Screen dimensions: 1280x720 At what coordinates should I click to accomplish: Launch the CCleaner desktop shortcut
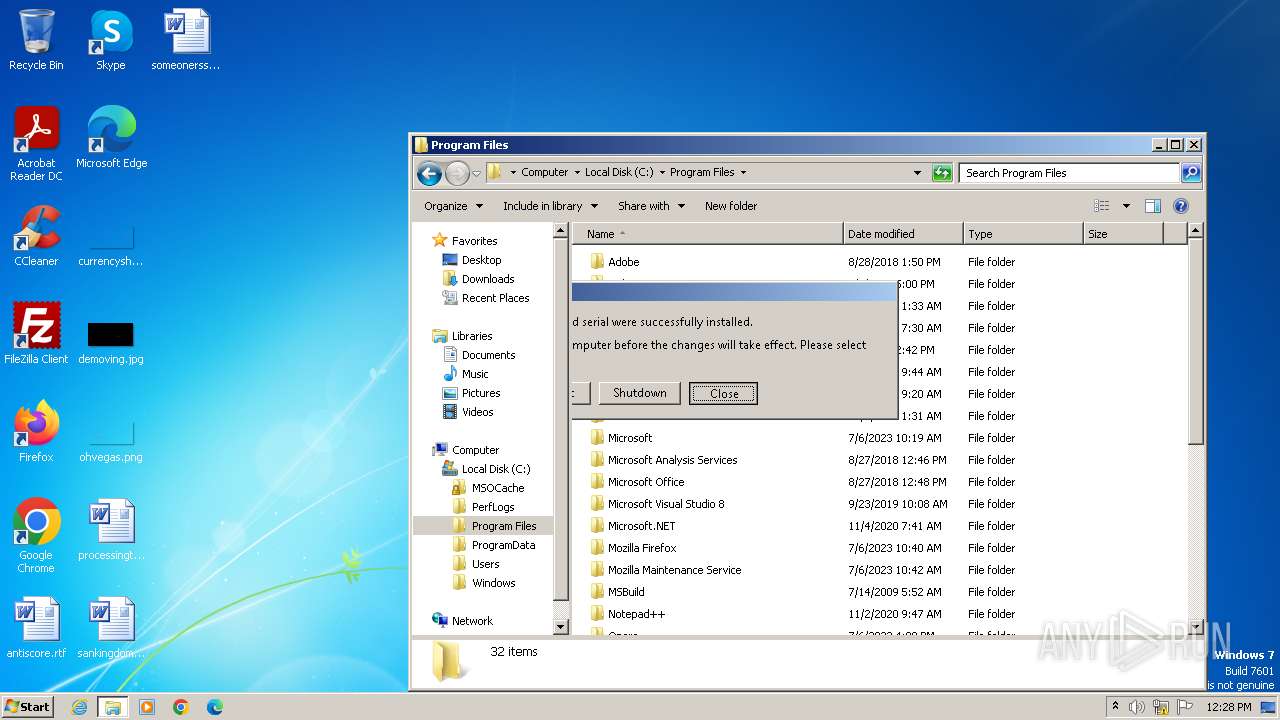pos(36,236)
